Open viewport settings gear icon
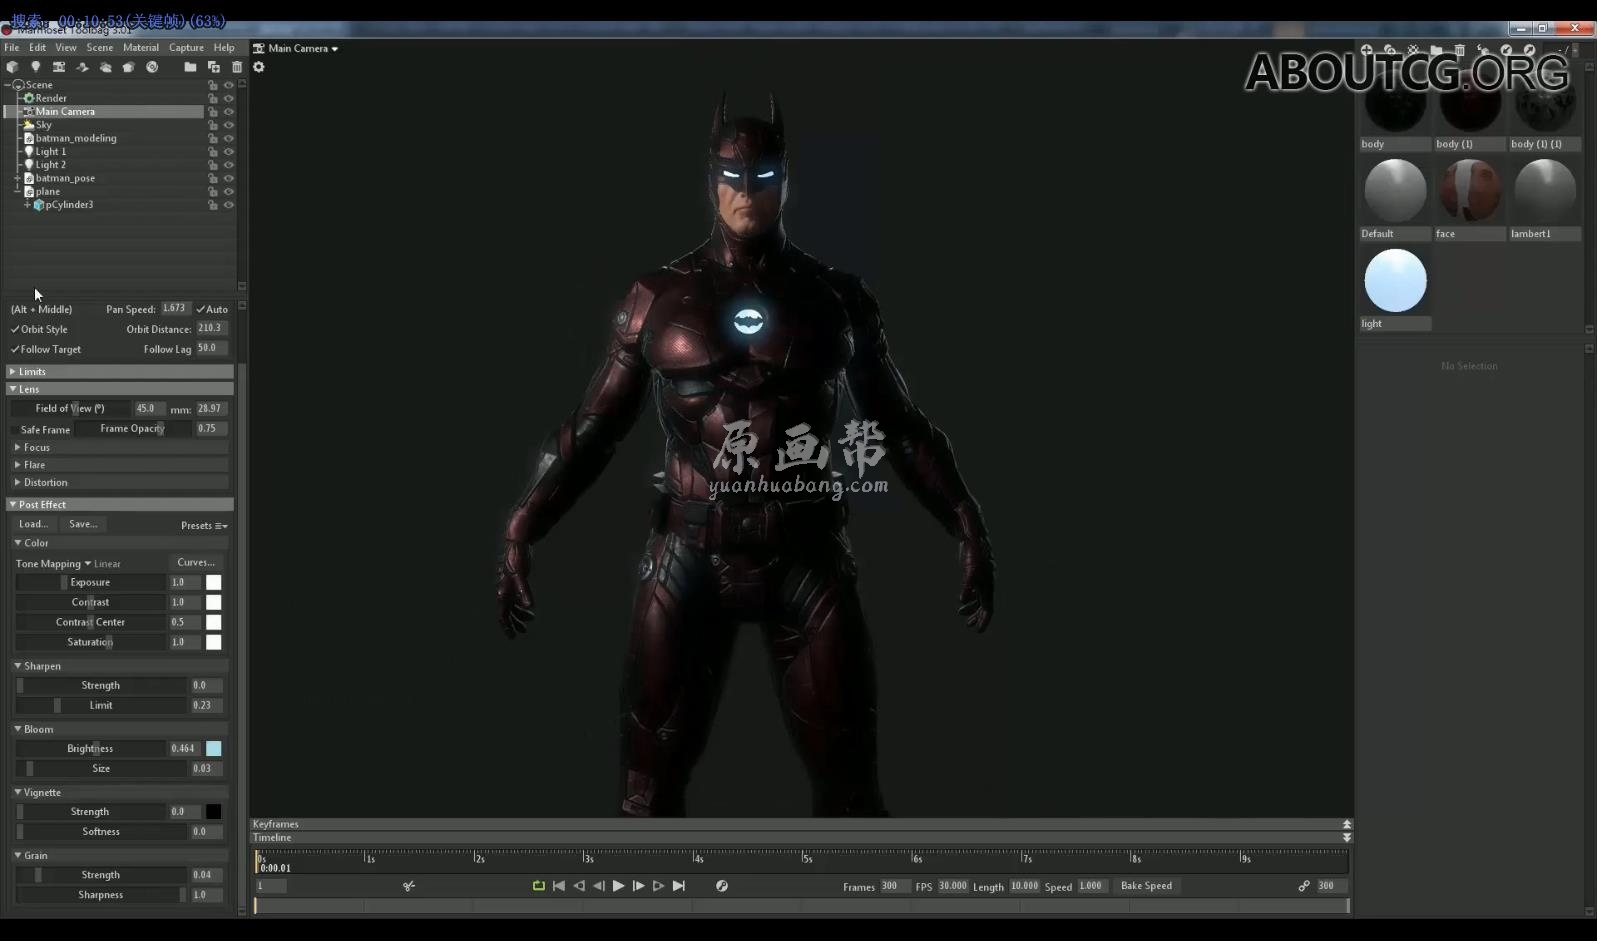 pyautogui.click(x=259, y=67)
